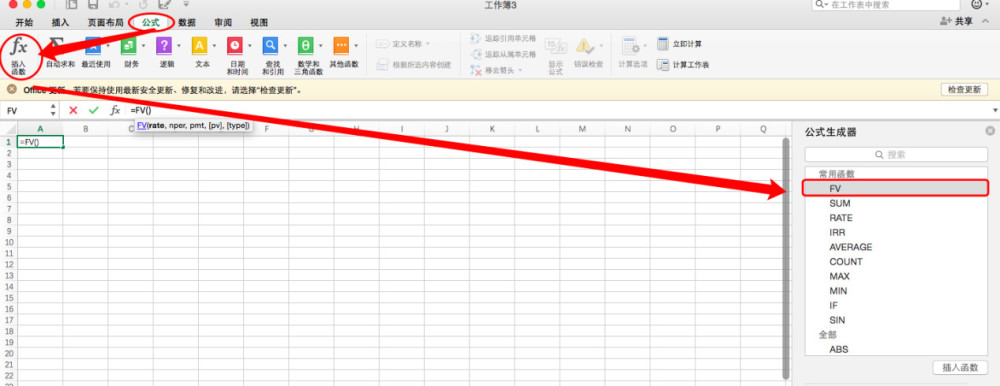
Task: Open the 查找和引用 blue magnifier icon
Action: [271, 45]
